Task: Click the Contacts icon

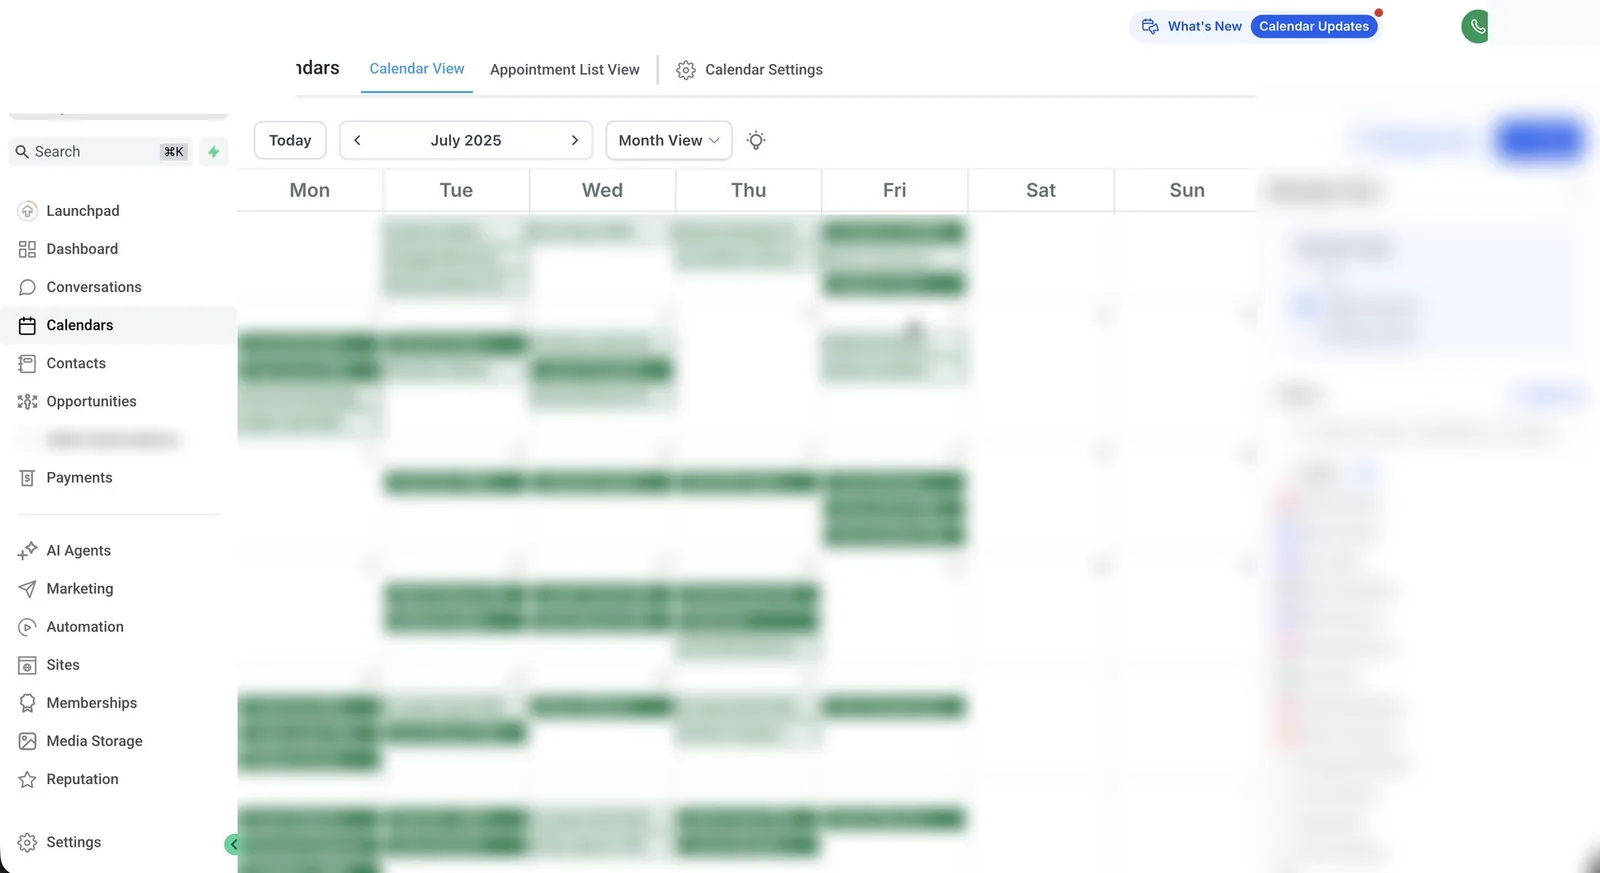Action: click(27, 363)
